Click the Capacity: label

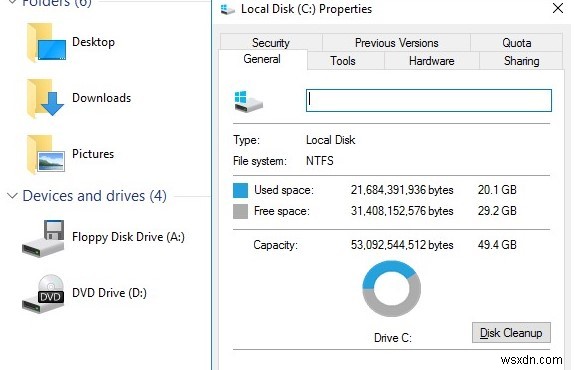275,245
